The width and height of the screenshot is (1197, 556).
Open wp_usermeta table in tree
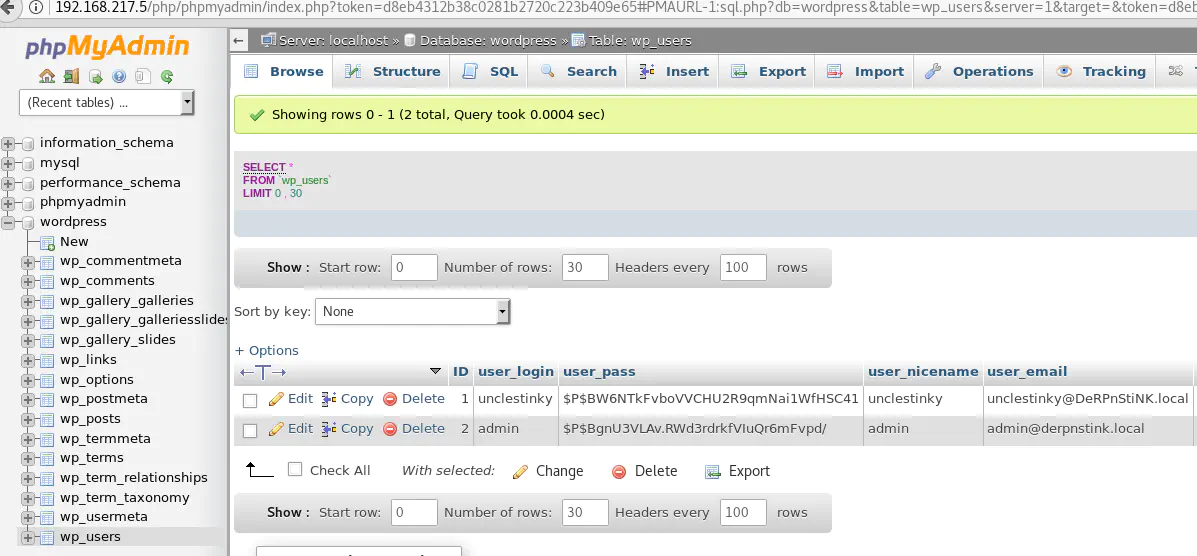coord(104,517)
